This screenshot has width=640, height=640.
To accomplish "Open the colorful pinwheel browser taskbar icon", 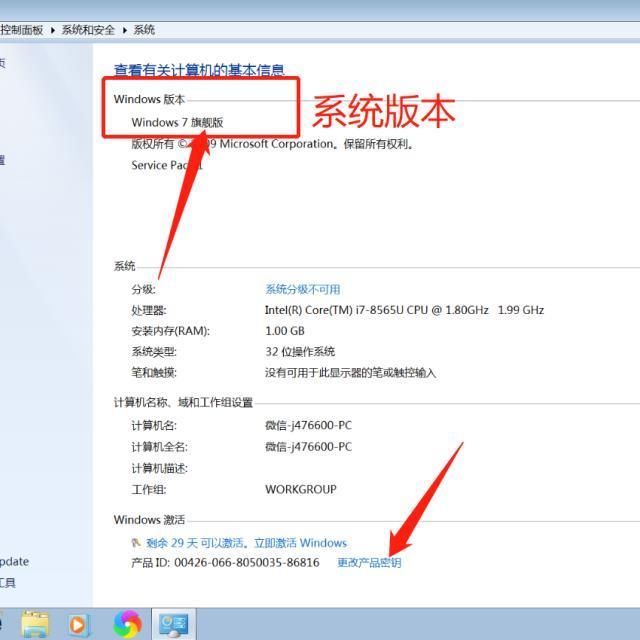I will (127, 624).
